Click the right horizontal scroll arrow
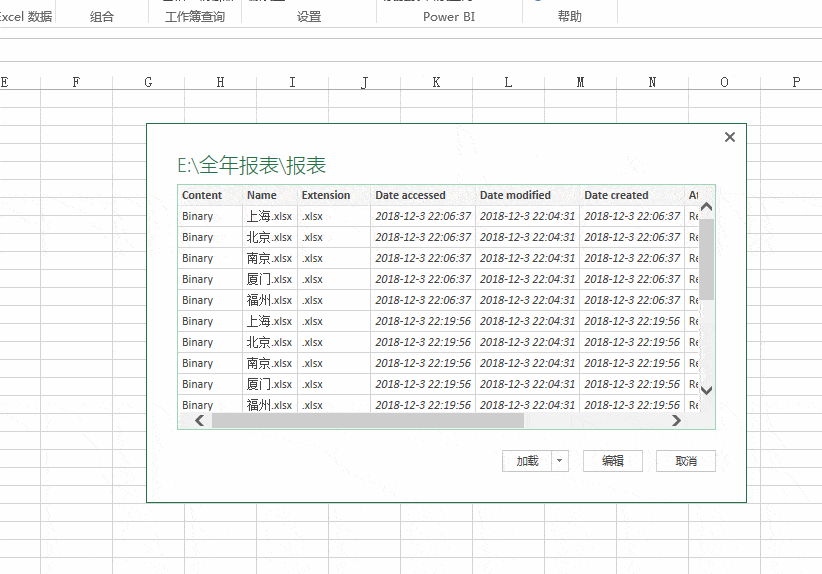 click(676, 420)
